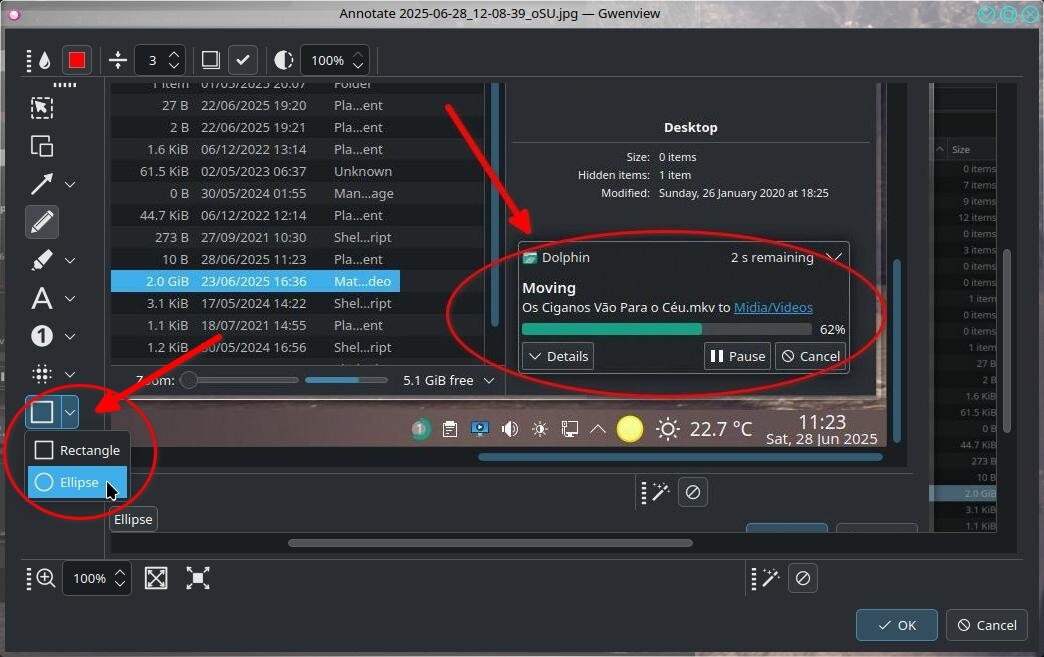Choose the Select tool with dashed cursor box
Image resolution: width=1044 pixels, height=657 pixels.
42,108
